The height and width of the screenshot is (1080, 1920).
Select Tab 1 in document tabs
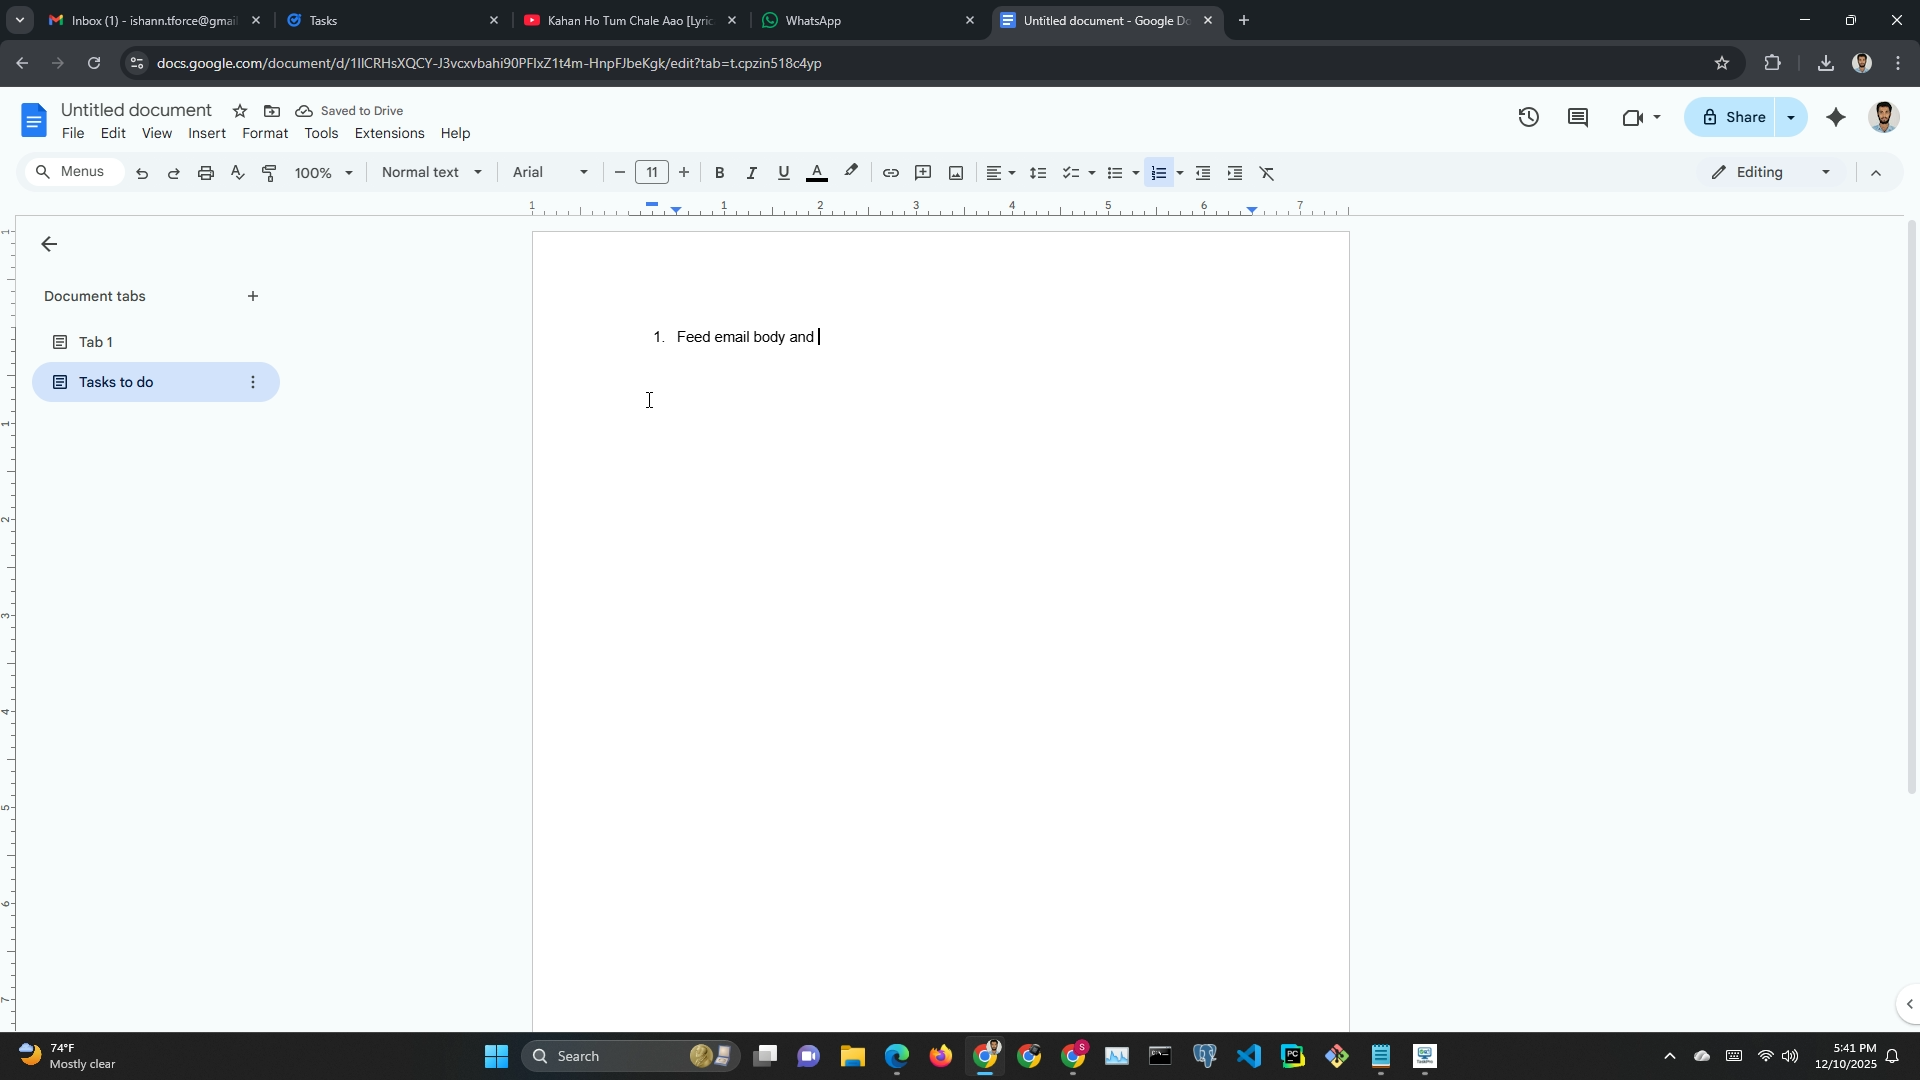tap(96, 342)
